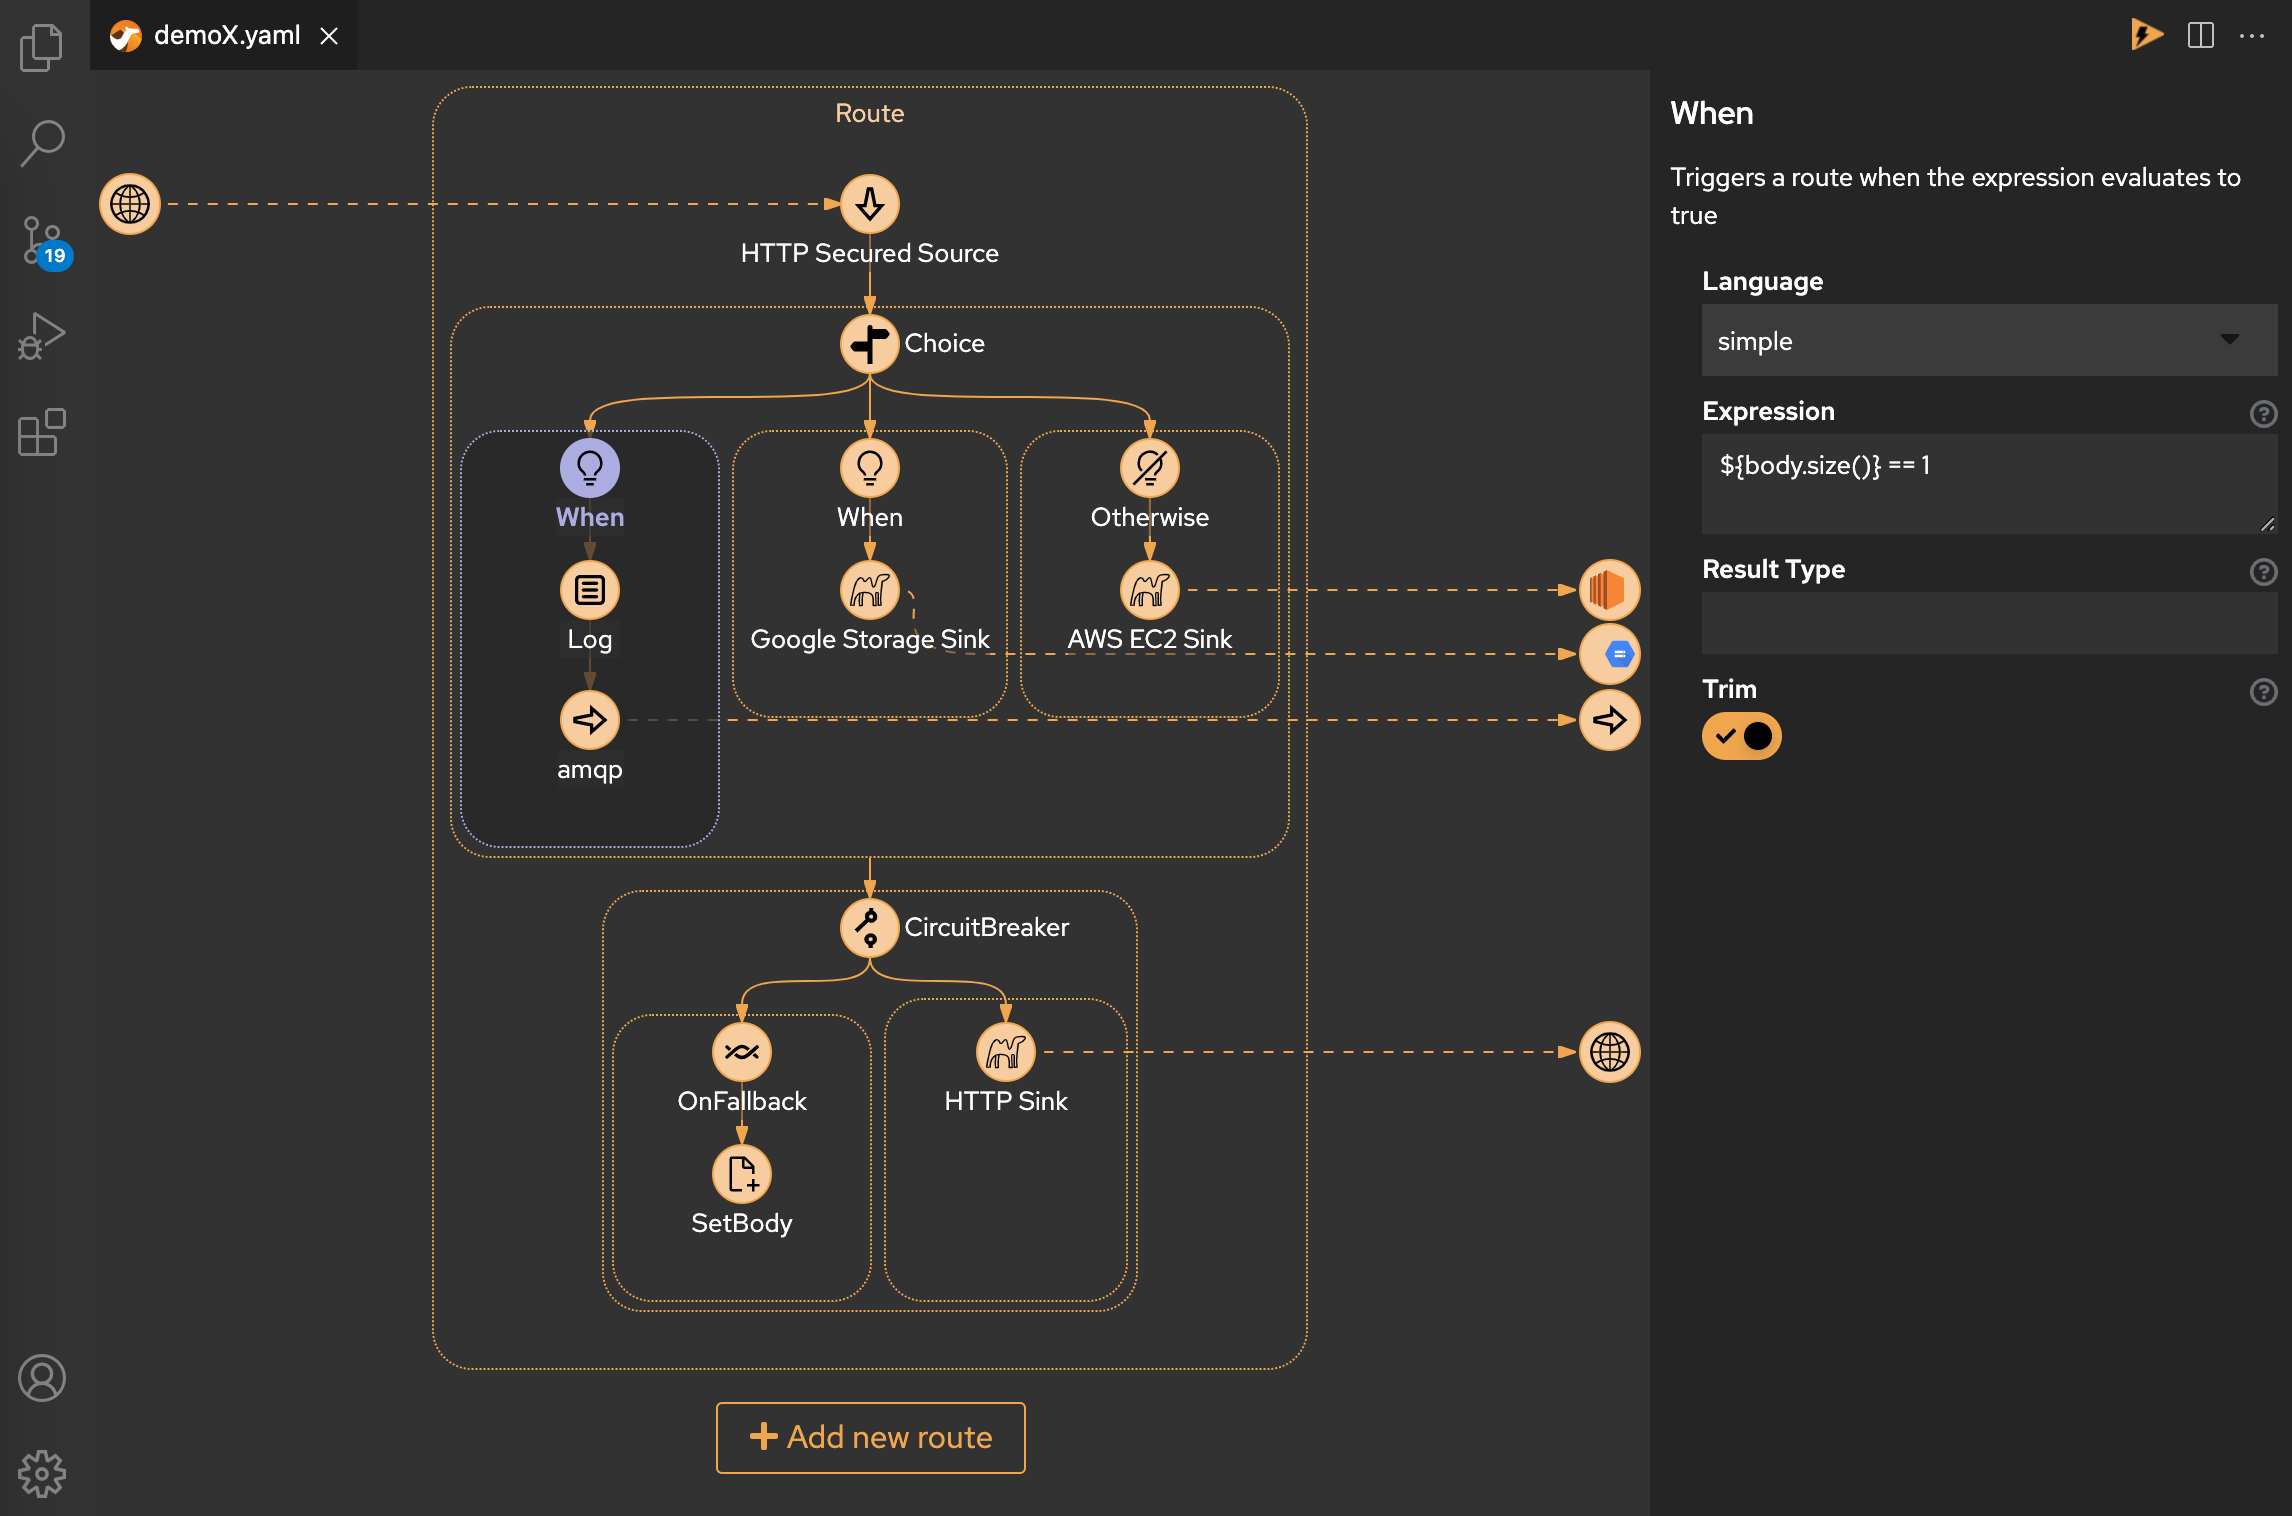Select the amqp step node
2292x1516 pixels.
pos(590,720)
